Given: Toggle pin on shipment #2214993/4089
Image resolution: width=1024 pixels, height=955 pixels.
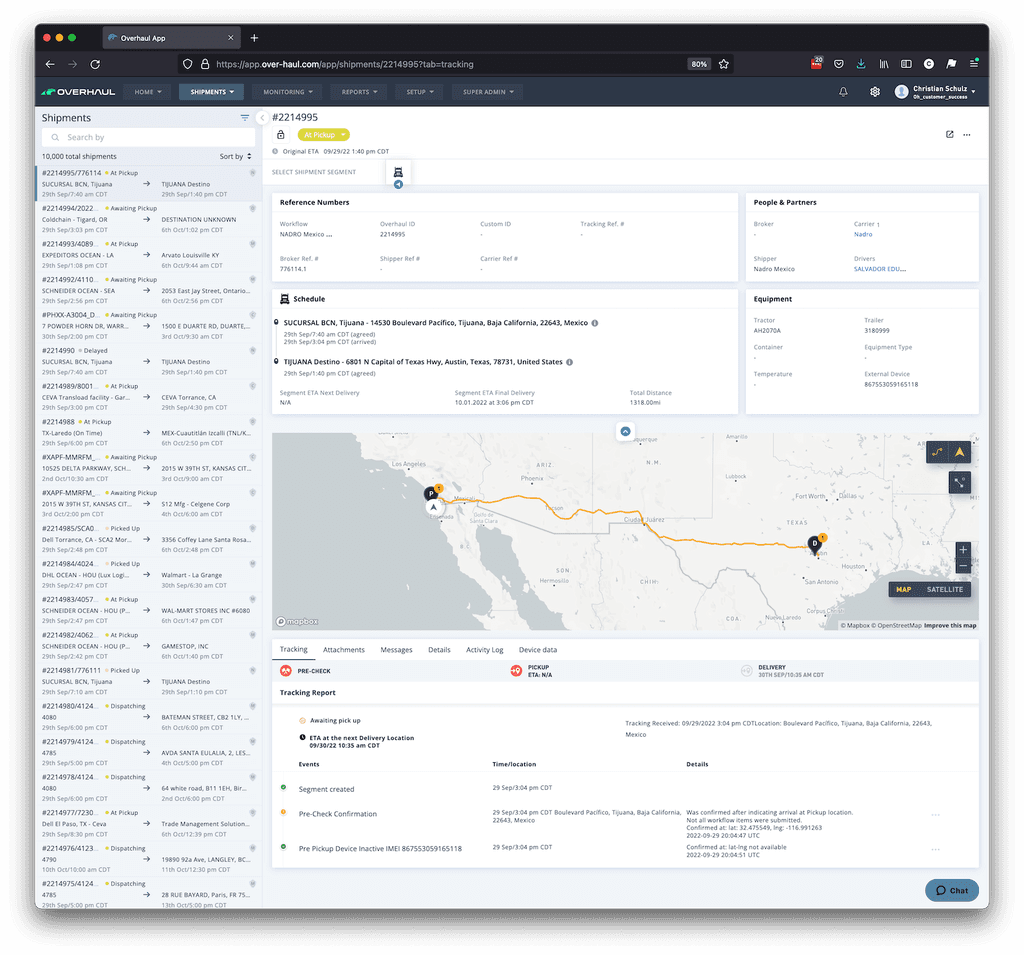Looking at the screenshot, I should click(253, 244).
